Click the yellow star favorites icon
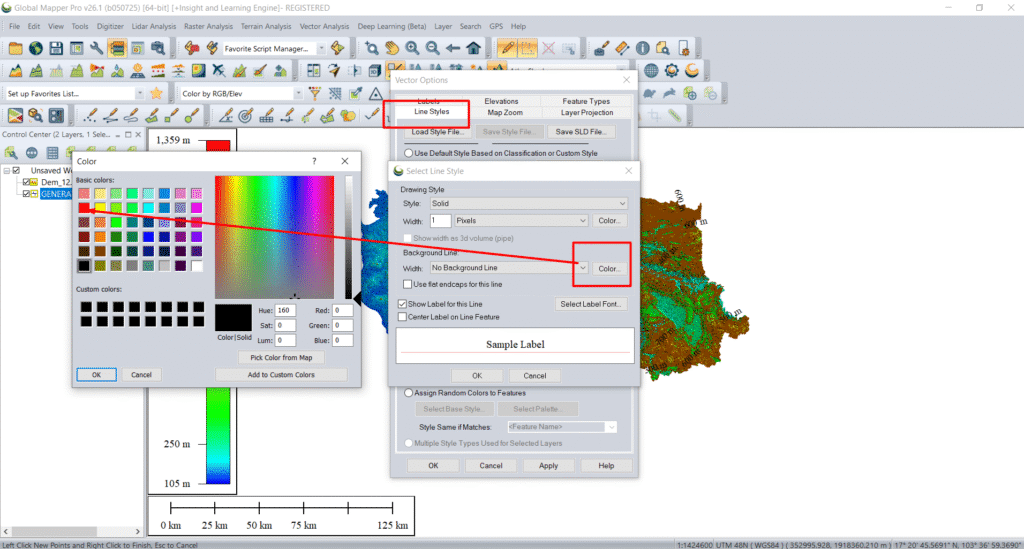This screenshot has height=549, width=1024. tap(156, 93)
